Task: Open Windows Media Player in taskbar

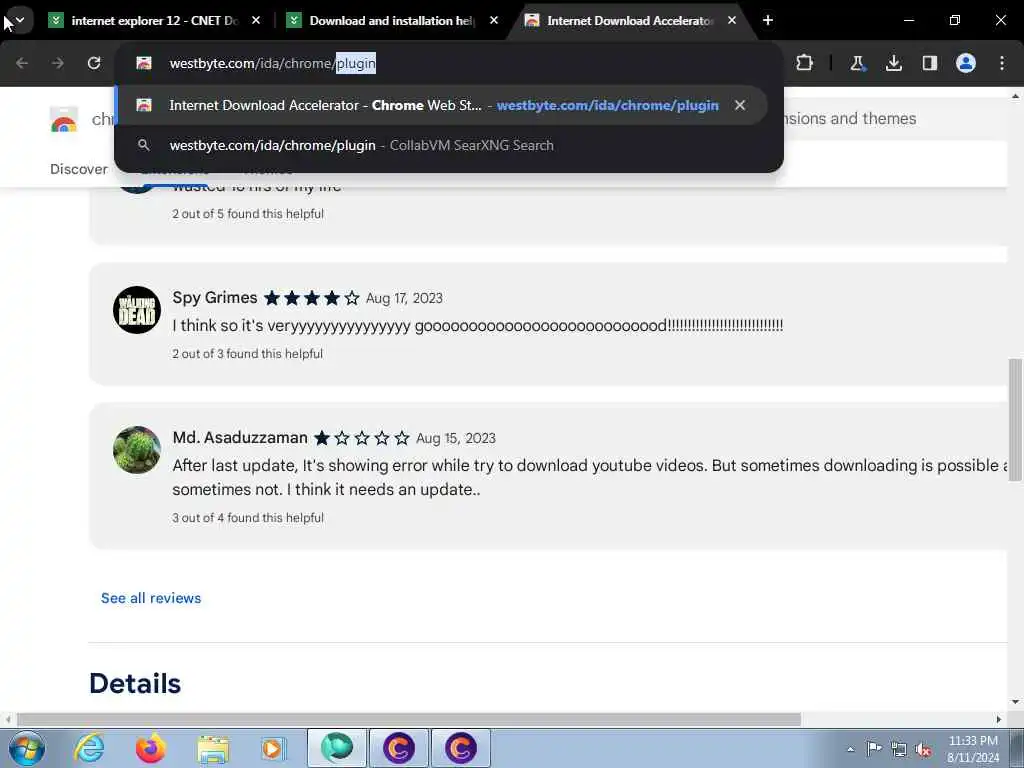Action: (273, 748)
